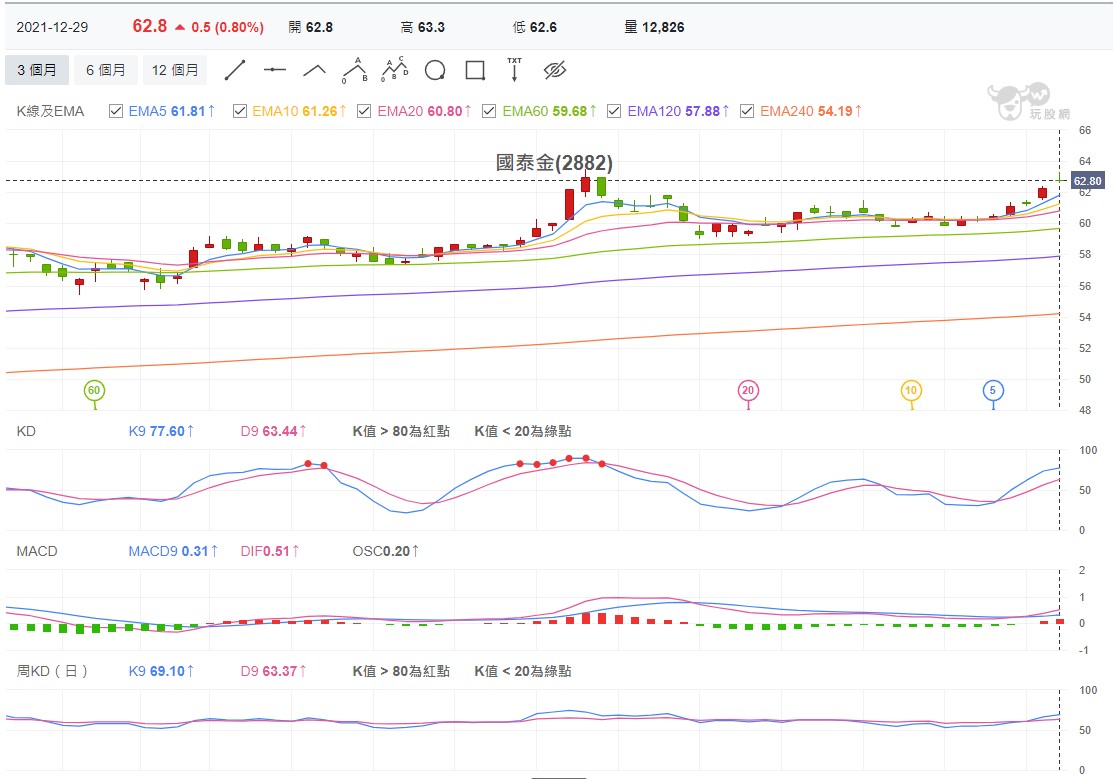This screenshot has height=779, width=1114.
Task: Click the yellow 10 EMA marker pin
Action: pos(911,390)
